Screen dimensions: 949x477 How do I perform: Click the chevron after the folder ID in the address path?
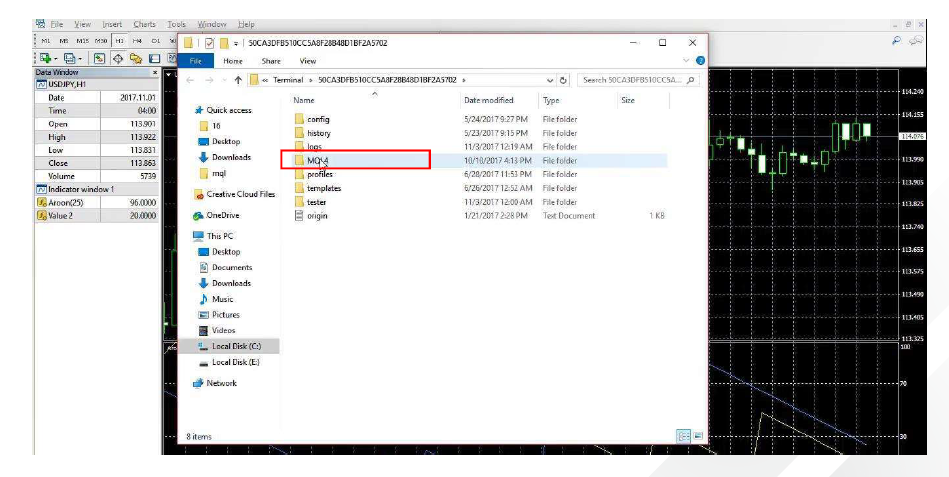pos(464,80)
